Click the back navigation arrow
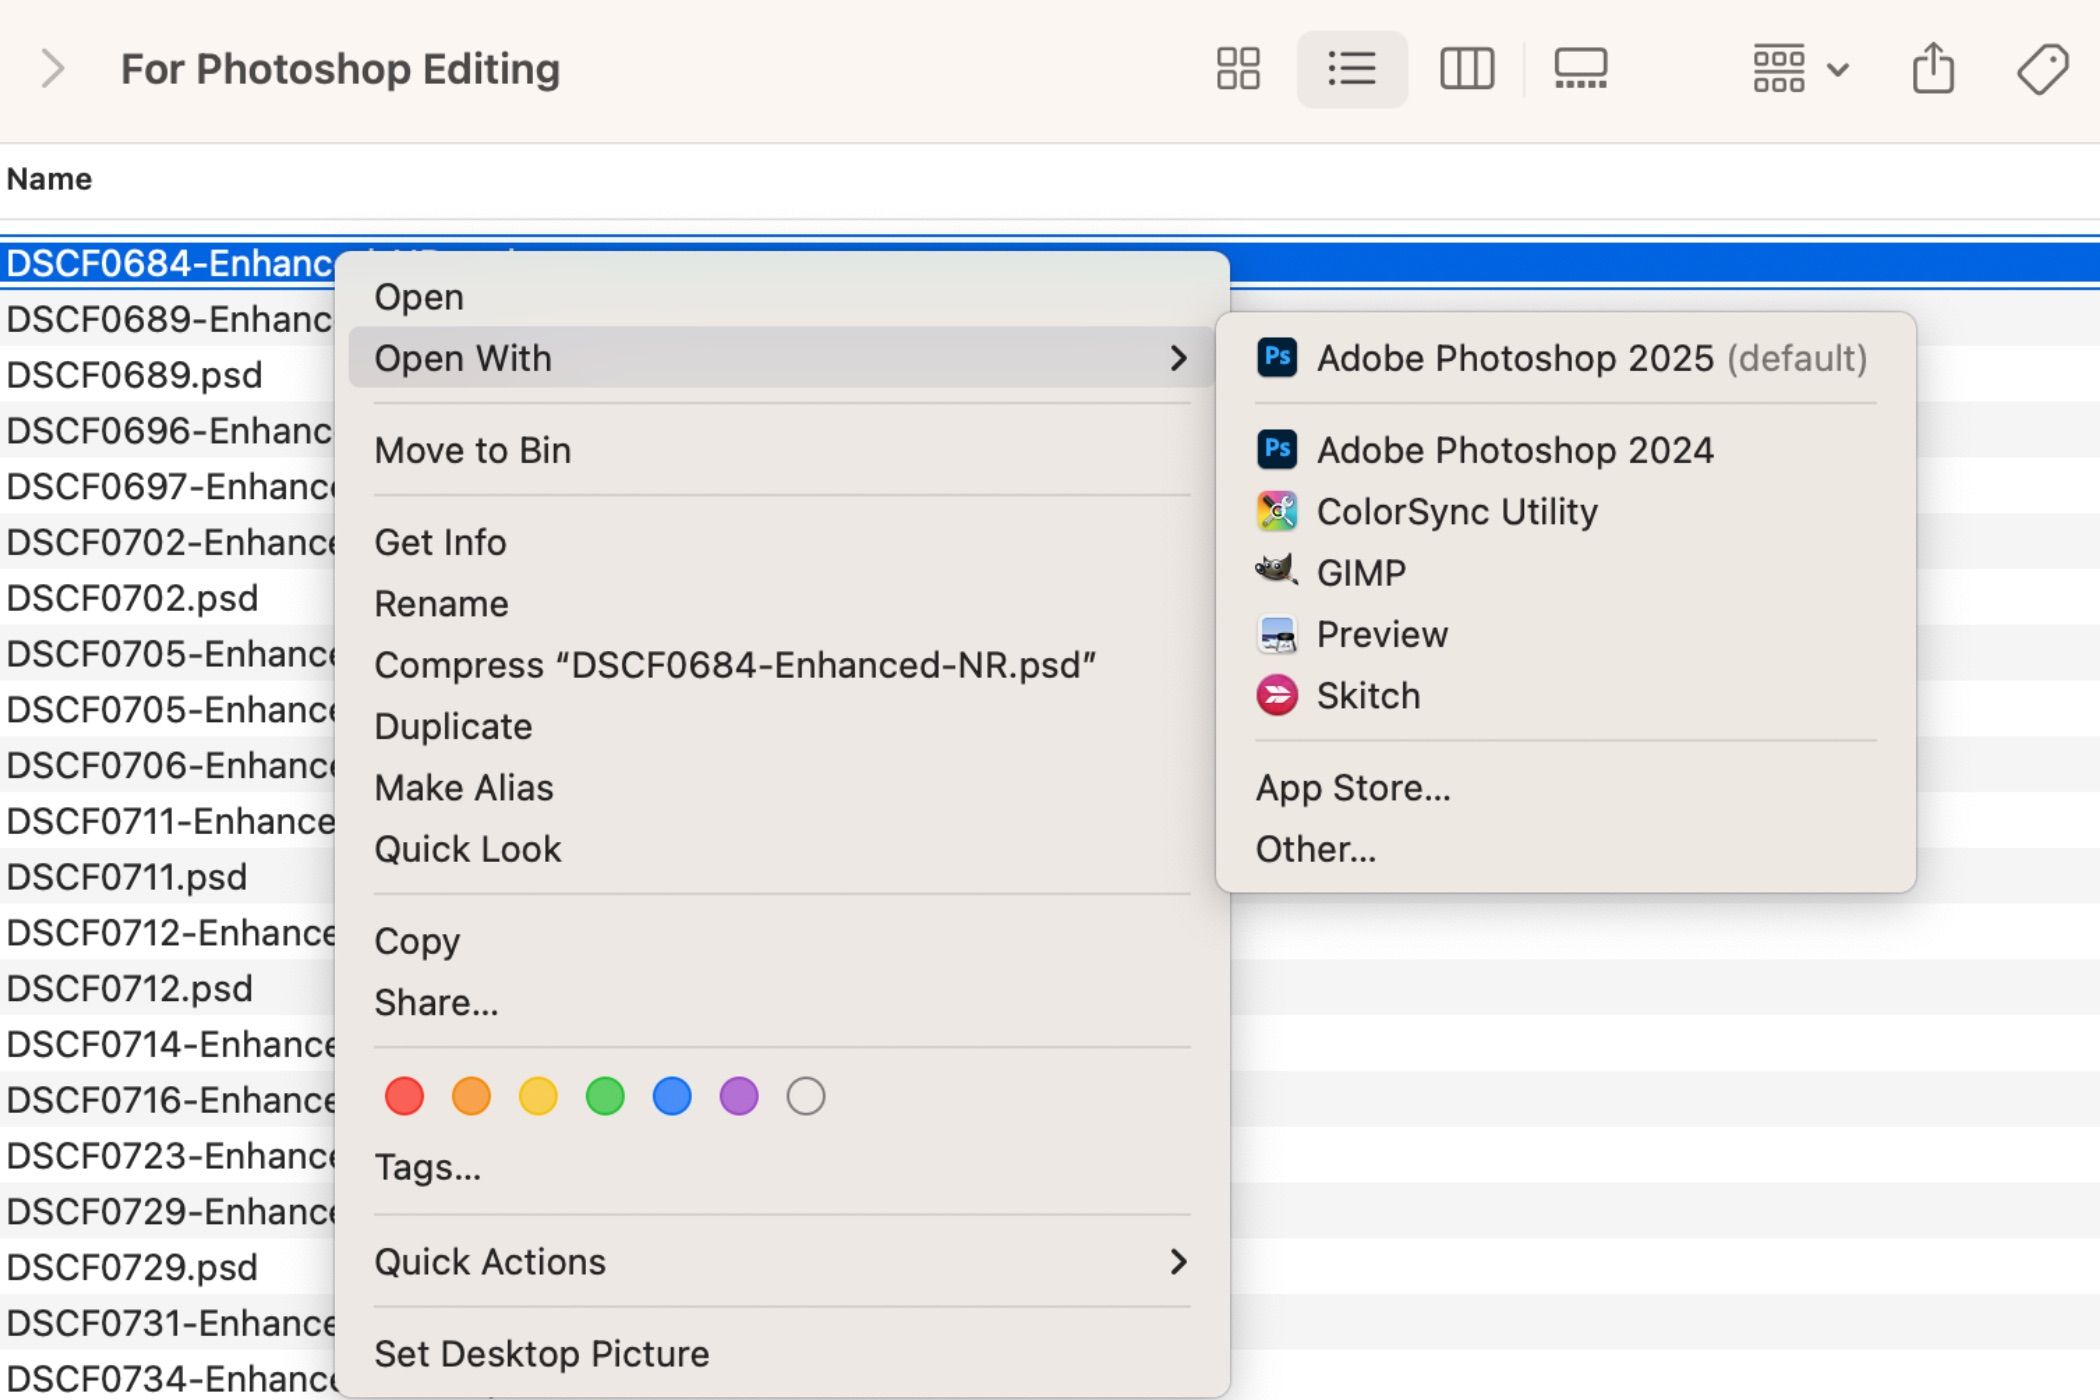 coord(52,68)
